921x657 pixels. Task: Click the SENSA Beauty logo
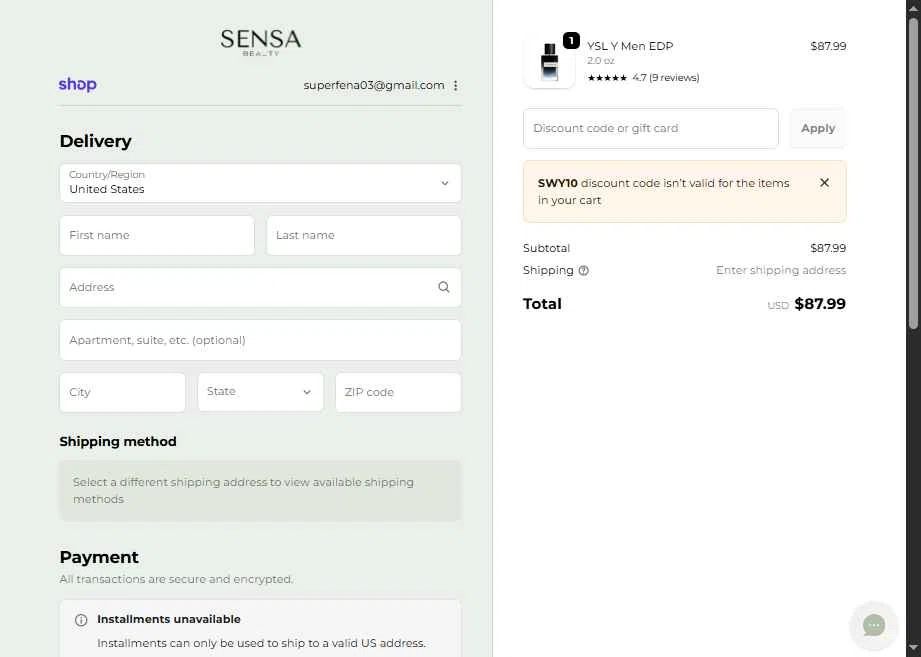tap(261, 42)
